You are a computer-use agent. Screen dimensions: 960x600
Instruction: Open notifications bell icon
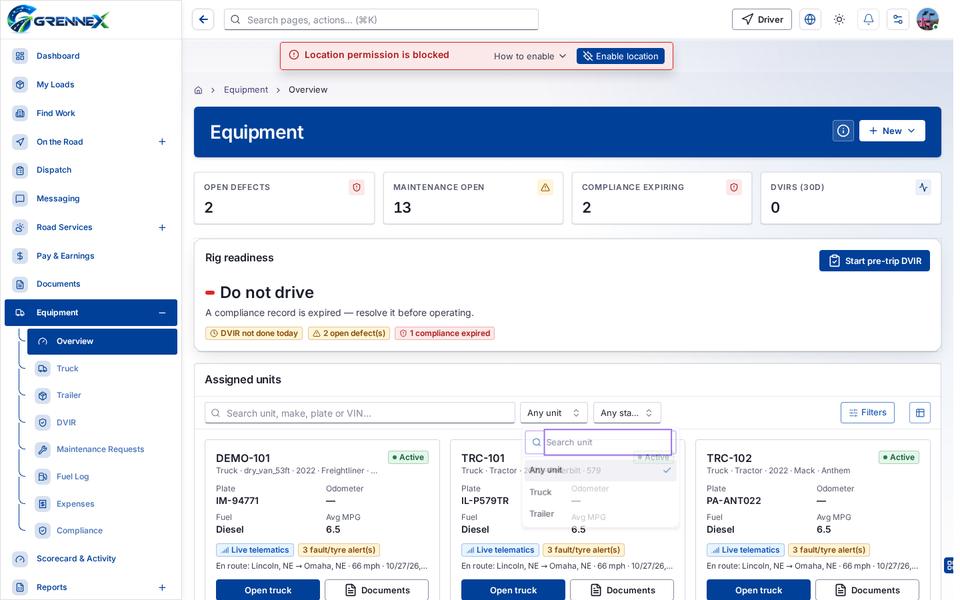(x=868, y=20)
